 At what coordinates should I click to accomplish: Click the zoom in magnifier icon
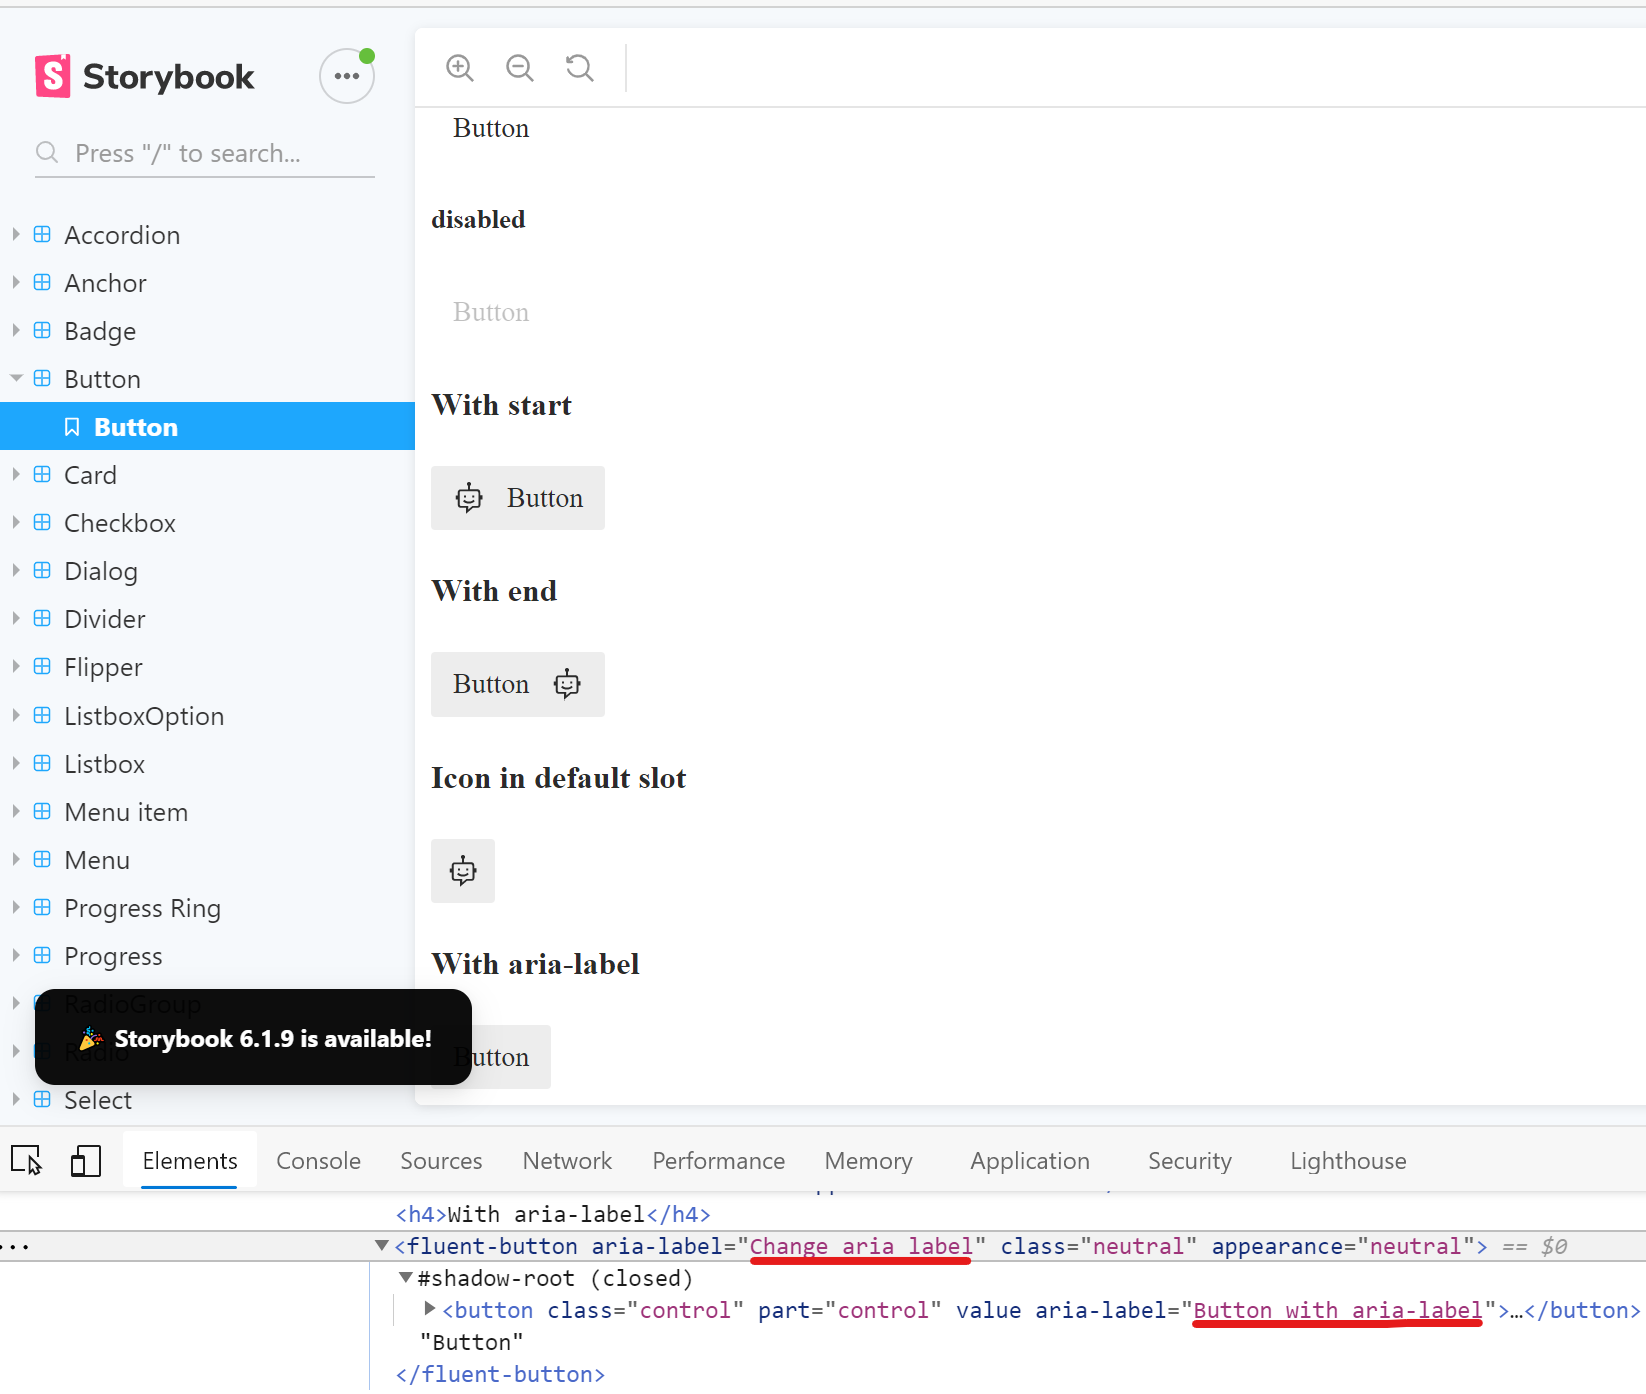(x=460, y=68)
